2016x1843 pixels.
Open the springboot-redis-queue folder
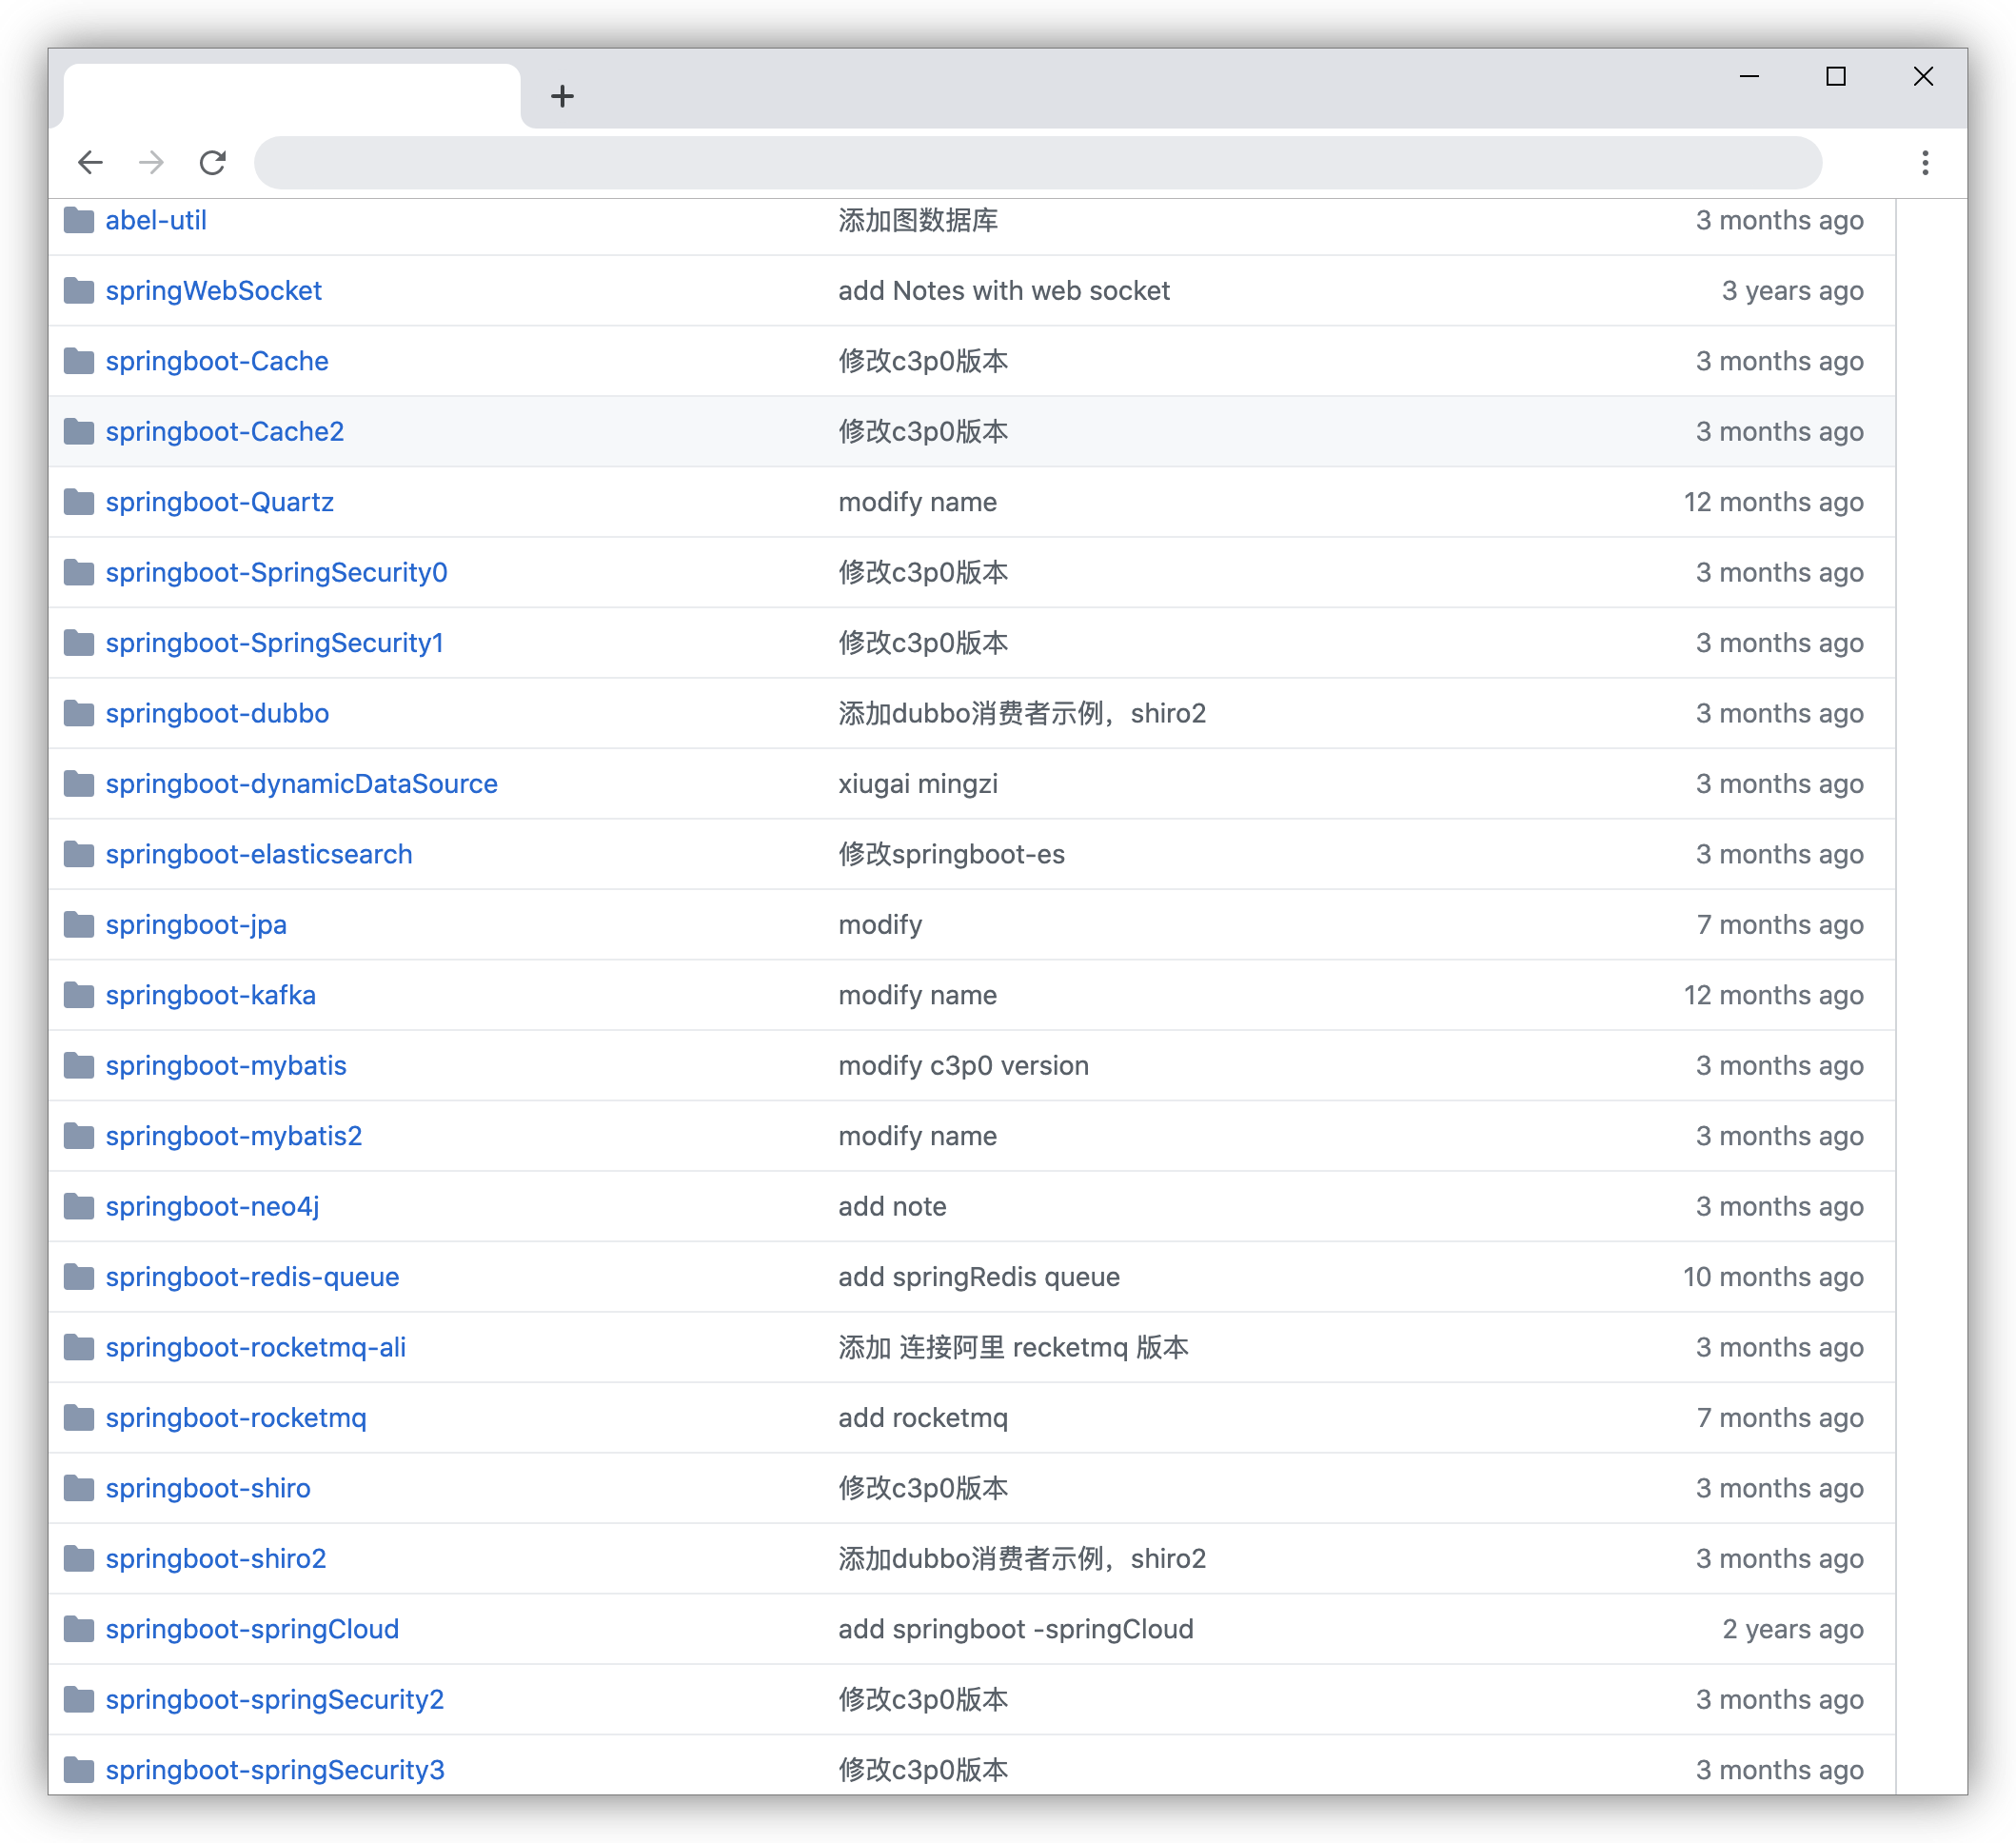tap(252, 1276)
